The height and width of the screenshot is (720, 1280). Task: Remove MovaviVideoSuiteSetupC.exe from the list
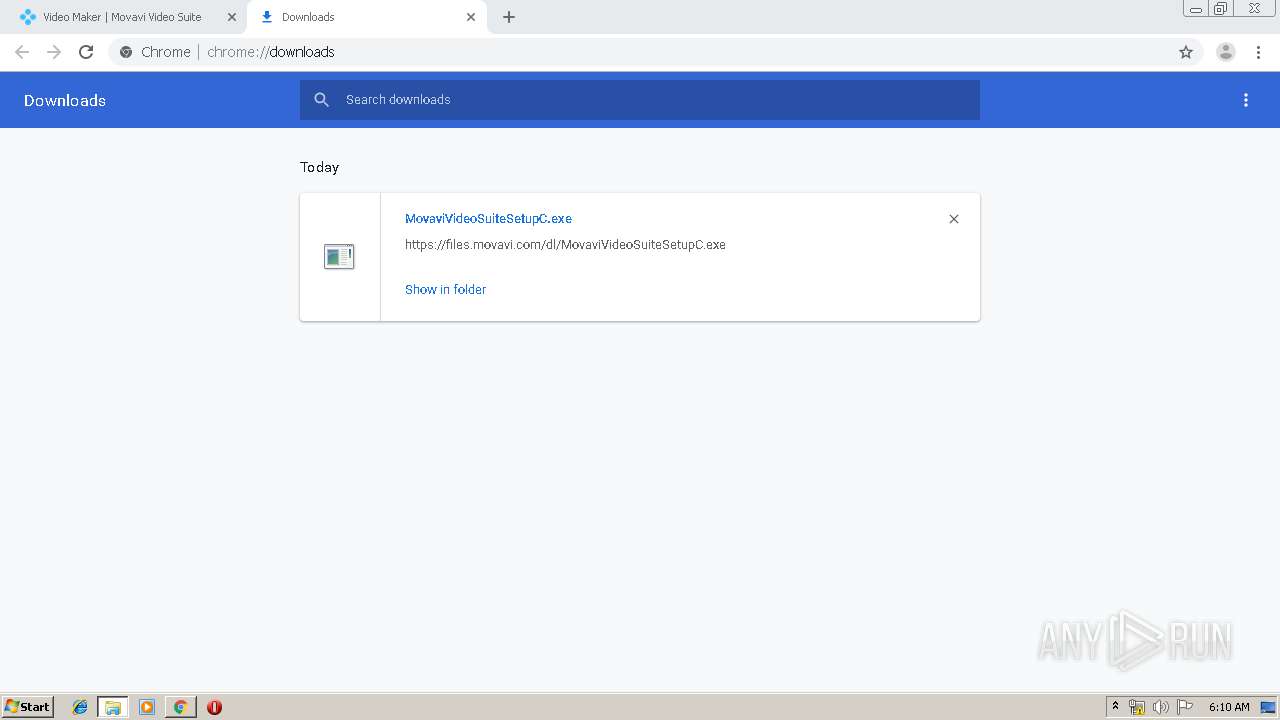click(954, 219)
